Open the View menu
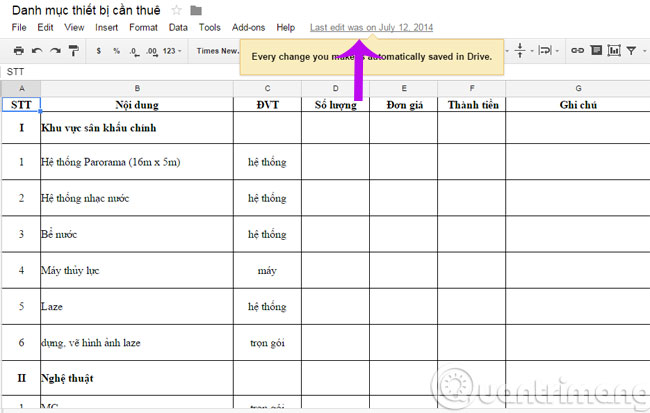650x413 pixels. (74, 27)
